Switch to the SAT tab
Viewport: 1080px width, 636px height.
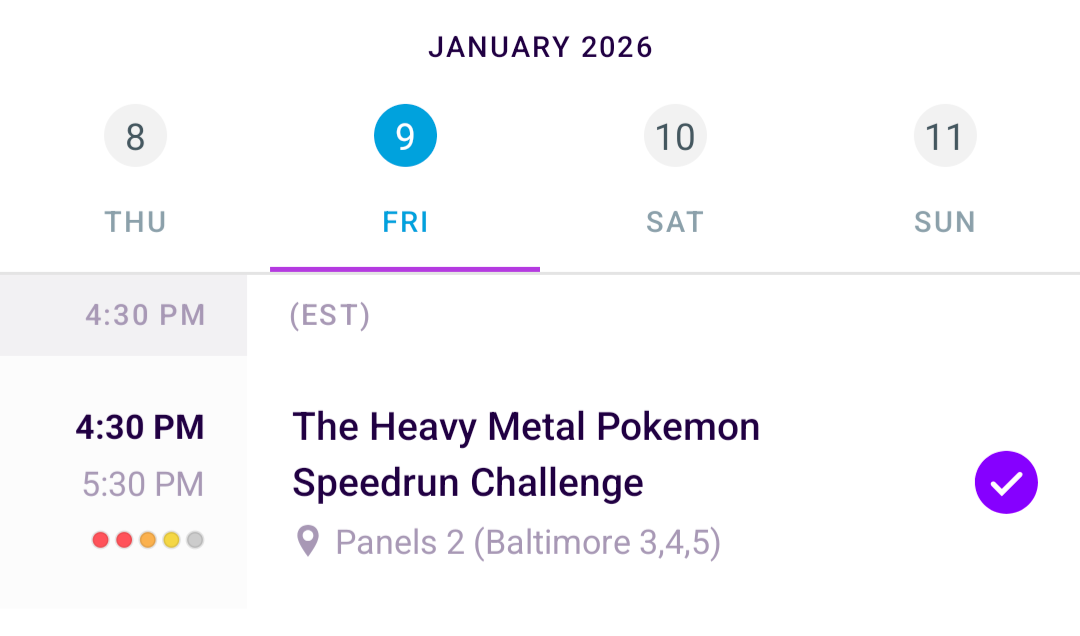[x=675, y=222]
